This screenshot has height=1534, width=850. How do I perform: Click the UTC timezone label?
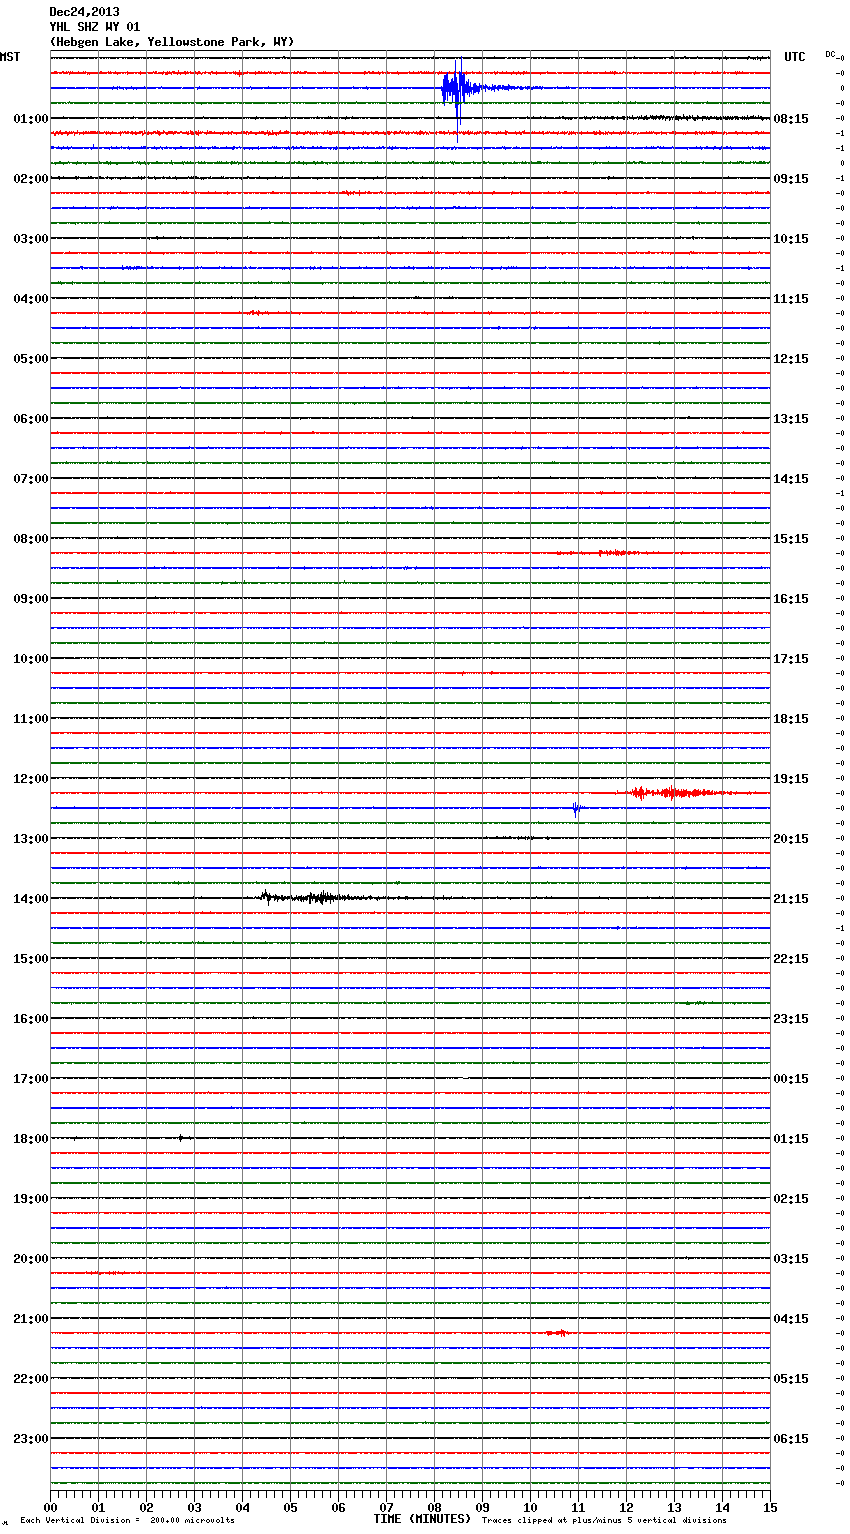point(794,57)
